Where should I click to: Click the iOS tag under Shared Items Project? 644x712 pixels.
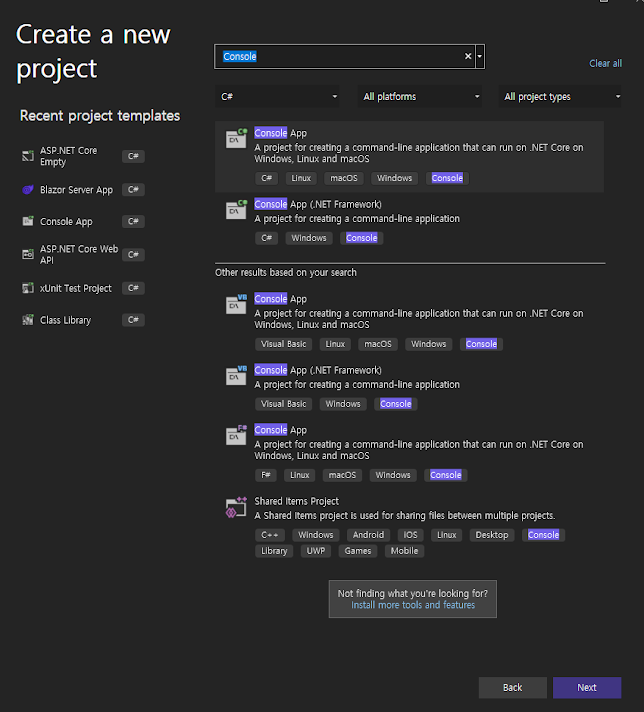click(x=411, y=535)
